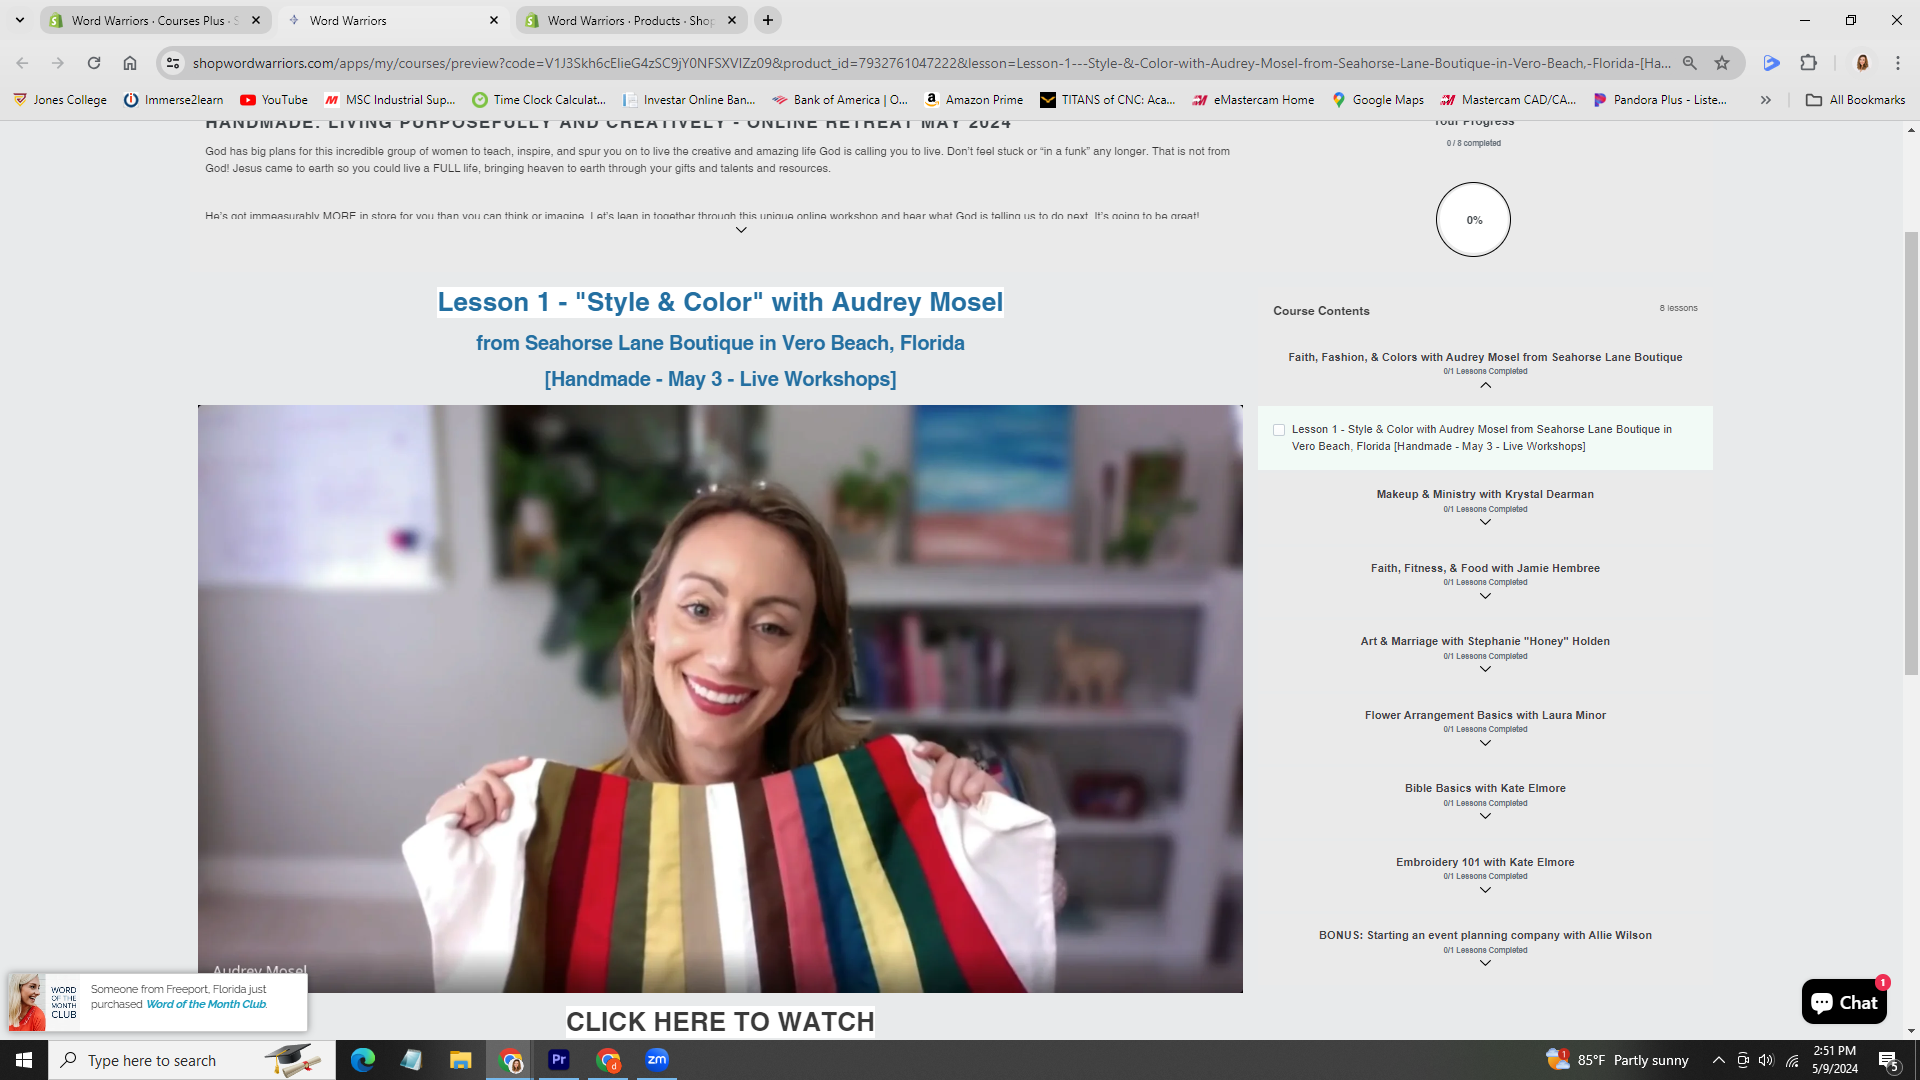
Task: Click the zoom magnifier icon in address bar
Action: coord(1690,63)
